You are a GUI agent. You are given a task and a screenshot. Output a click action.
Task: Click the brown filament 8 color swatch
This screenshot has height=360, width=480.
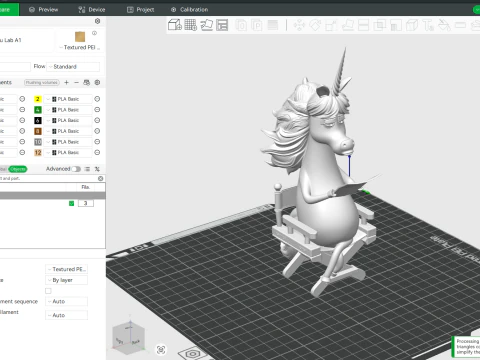pyautogui.click(x=38, y=131)
